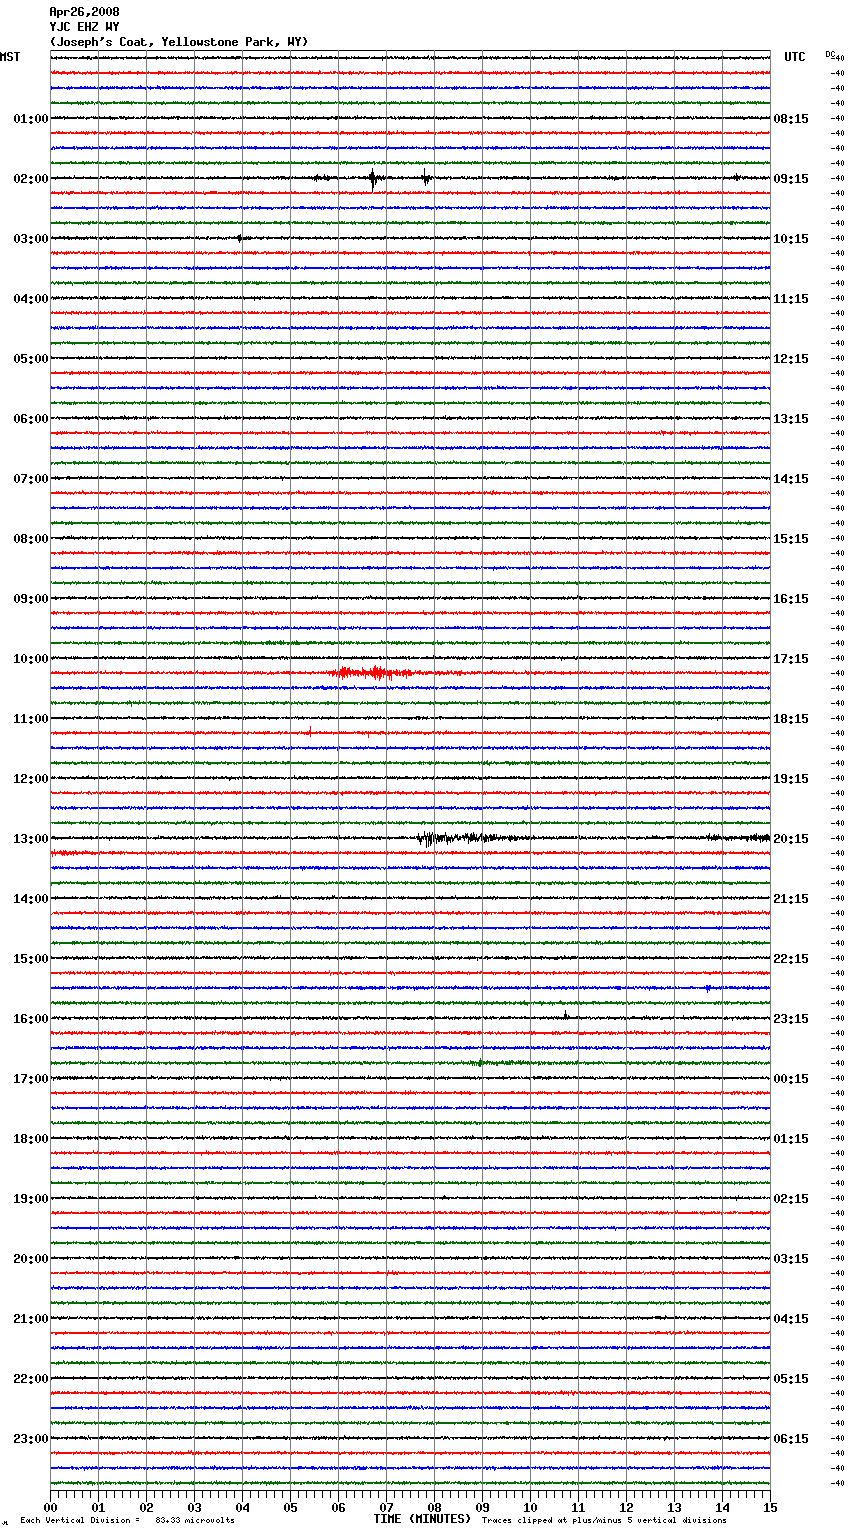Screen dimensions: 850x1534
Task: Click the 00:15 UTC time label
Action: pyautogui.click(x=791, y=1079)
